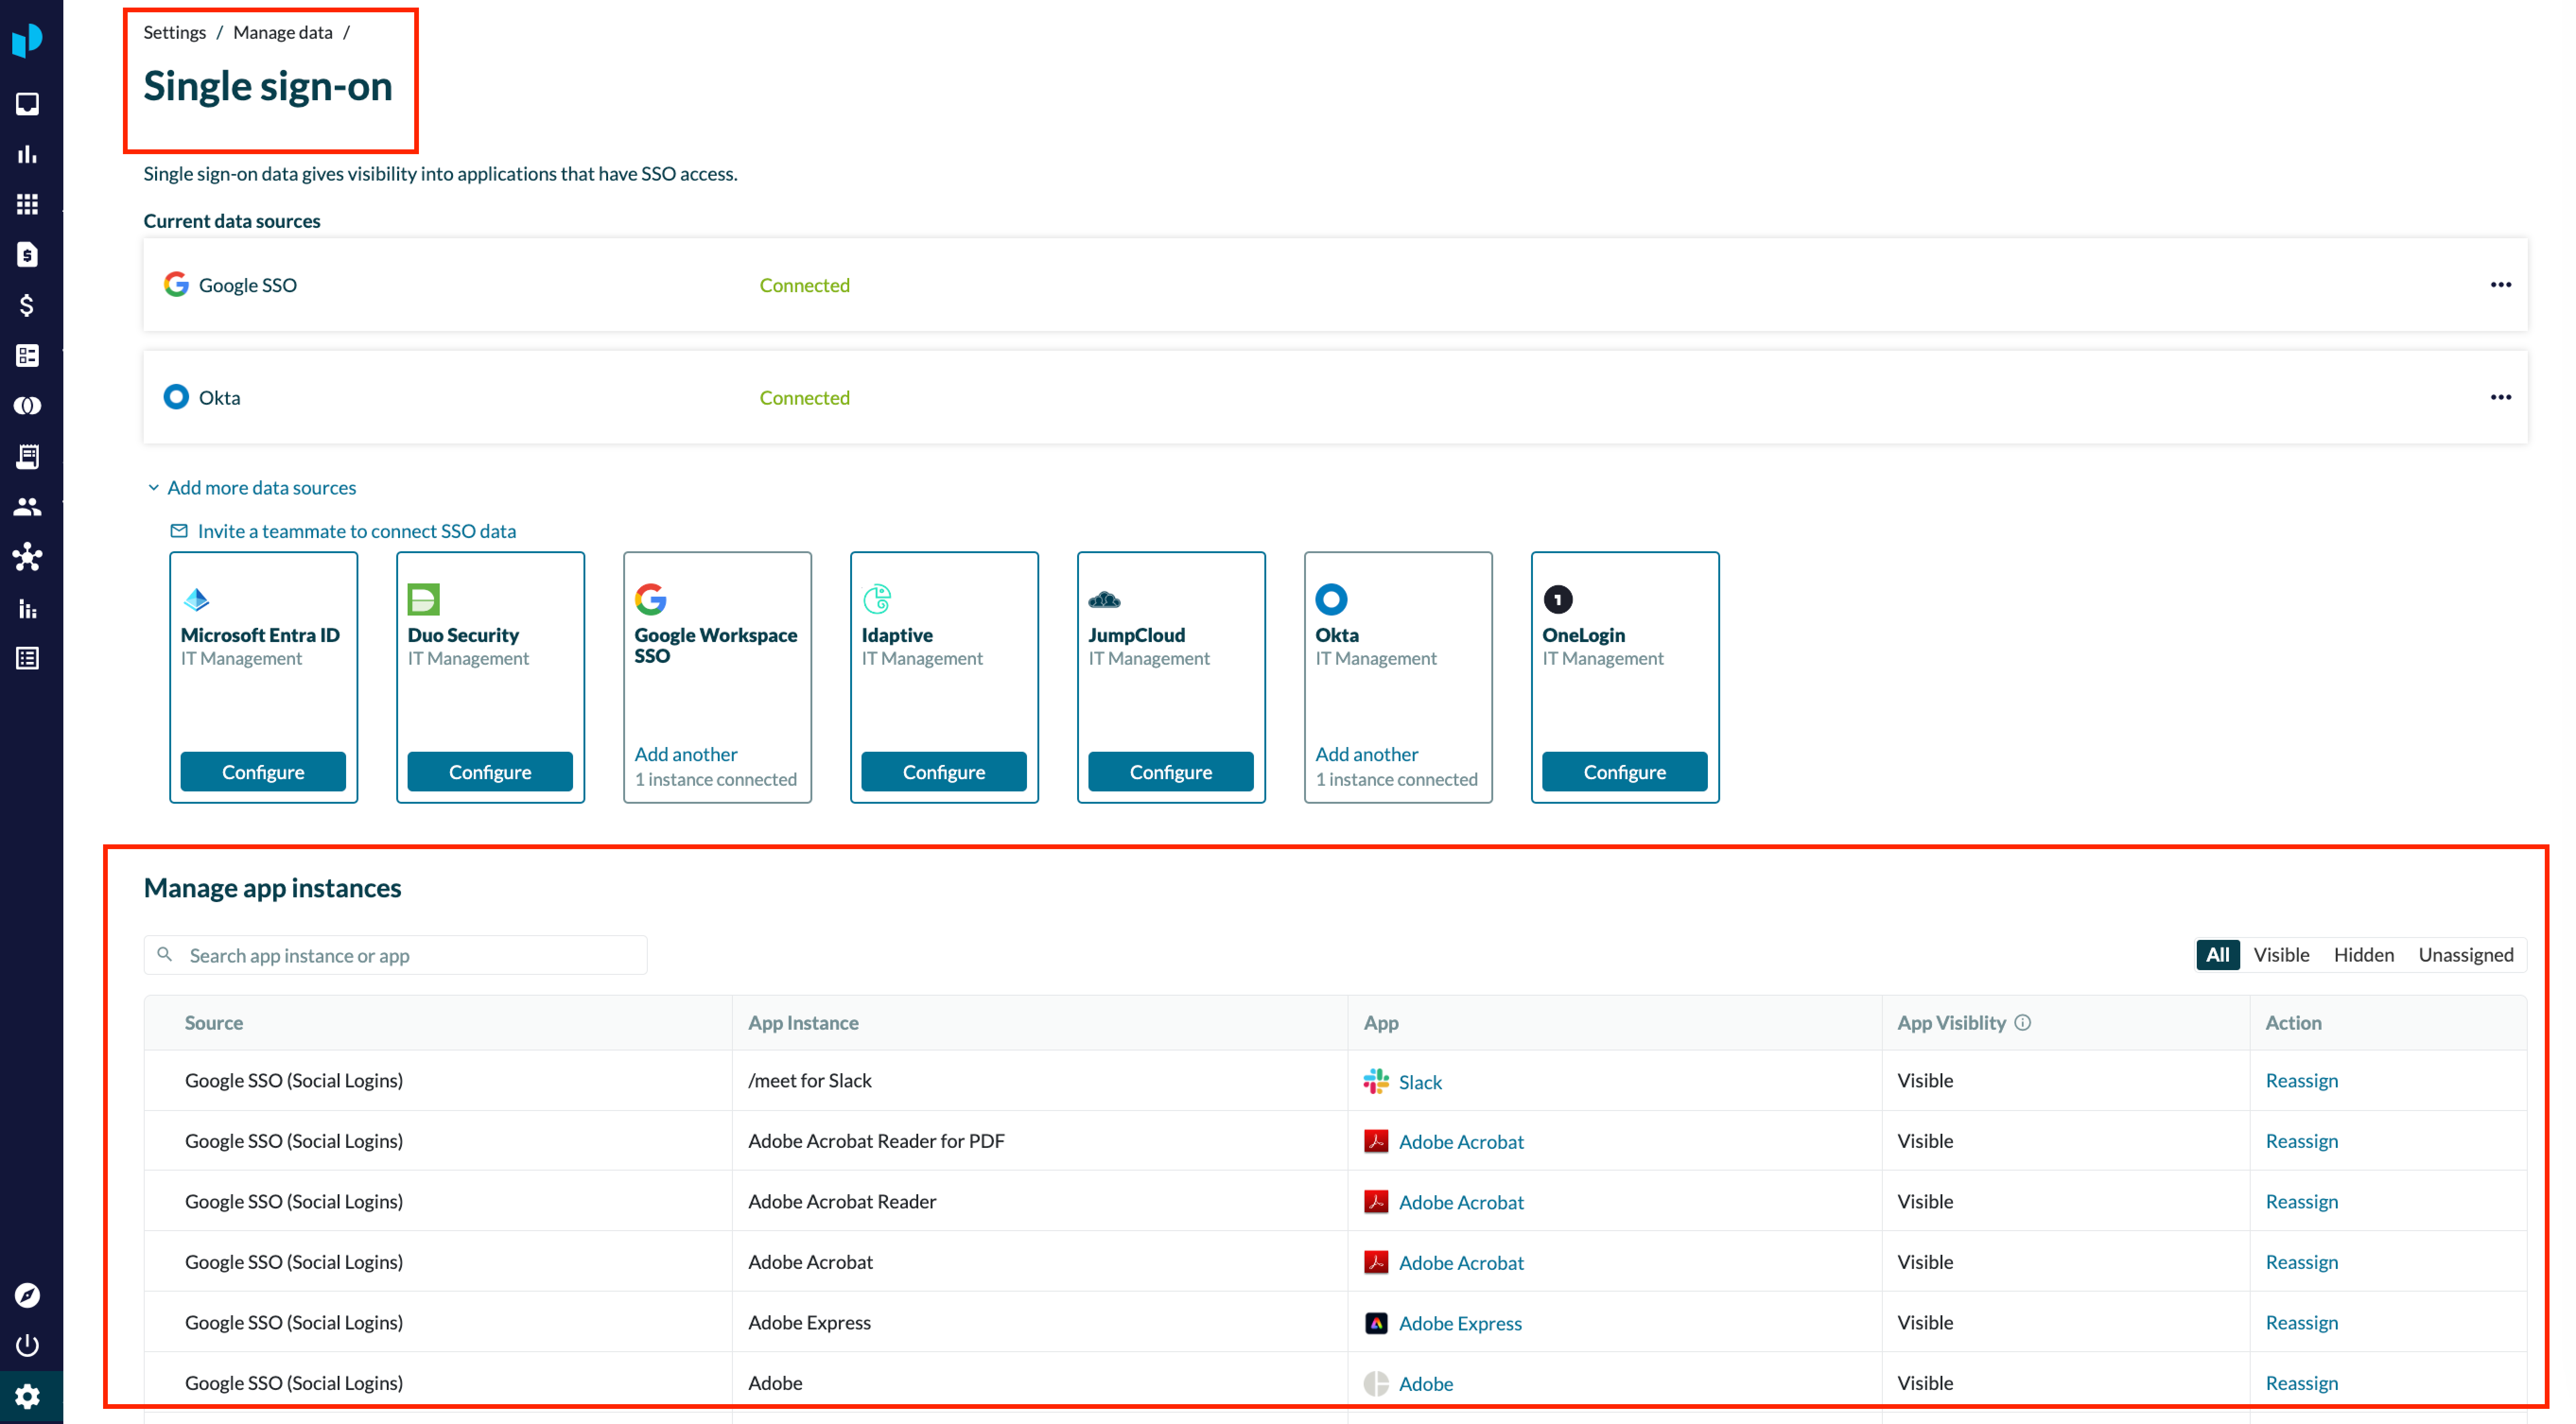The width and height of the screenshot is (2576, 1424).
Task: Open Okta three-dot options menu
Action: tap(2500, 397)
